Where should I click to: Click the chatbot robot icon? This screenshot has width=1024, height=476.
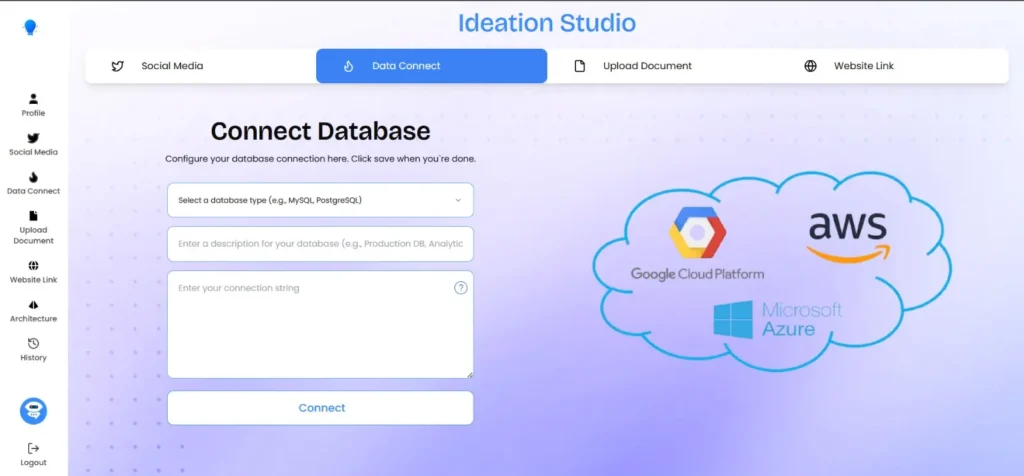[33, 410]
